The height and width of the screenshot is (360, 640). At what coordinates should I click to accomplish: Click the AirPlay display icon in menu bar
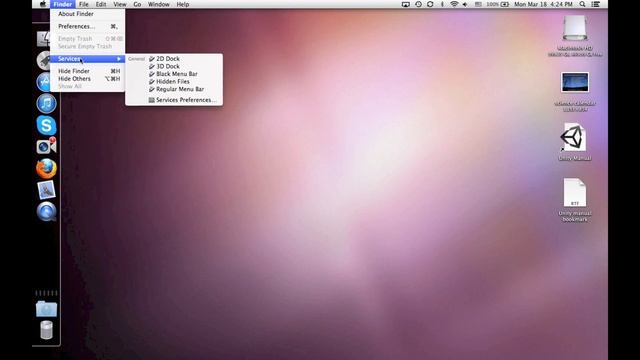coord(405,4)
